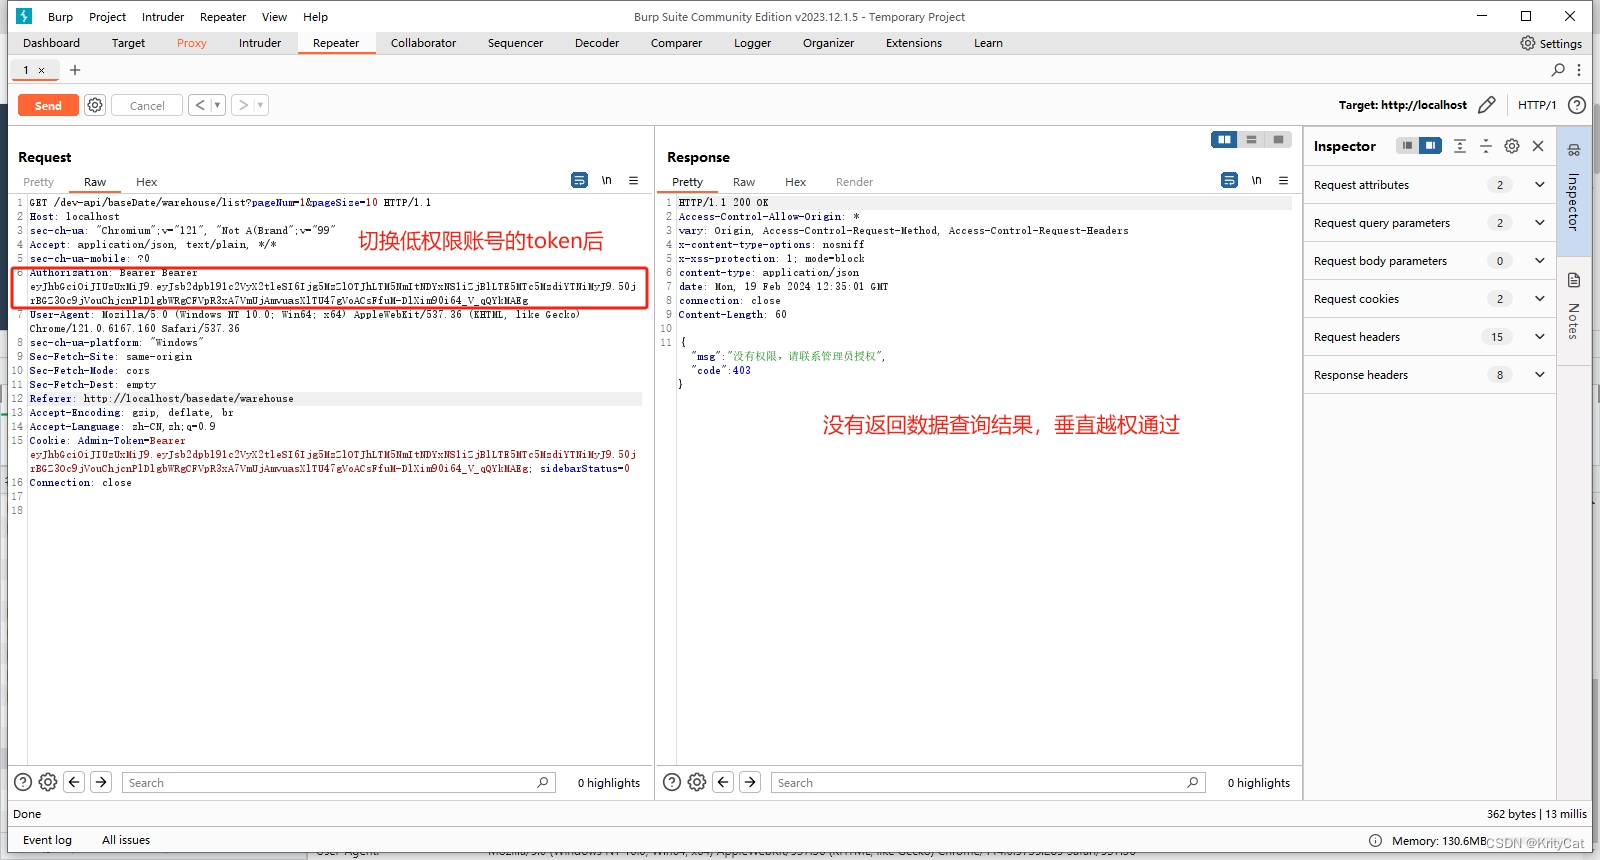Open request search settings gear
This screenshot has height=860, width=1600.
pyautogui.click(x=48, y=782)
